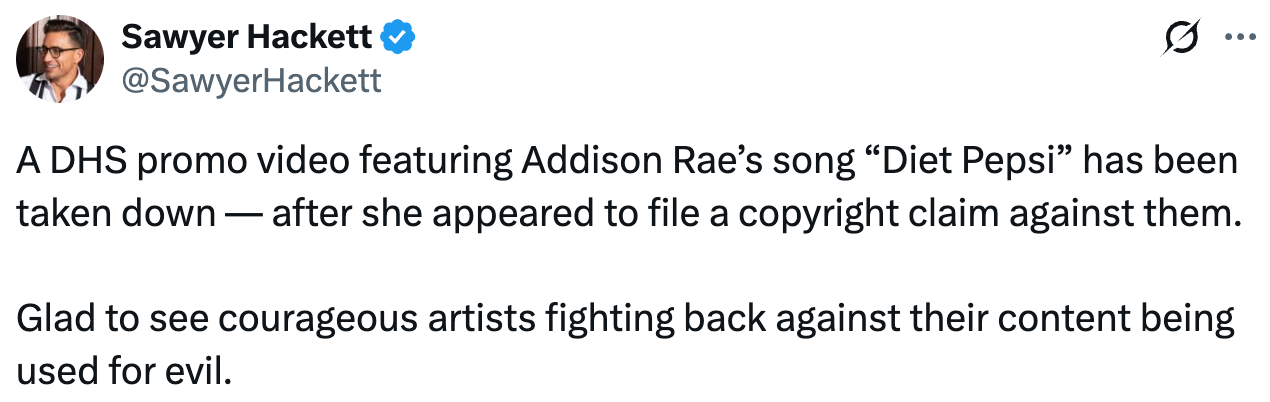Click the word "DHS" in the tweet
Screen dimensions: 1270x402
coord(76,162)
